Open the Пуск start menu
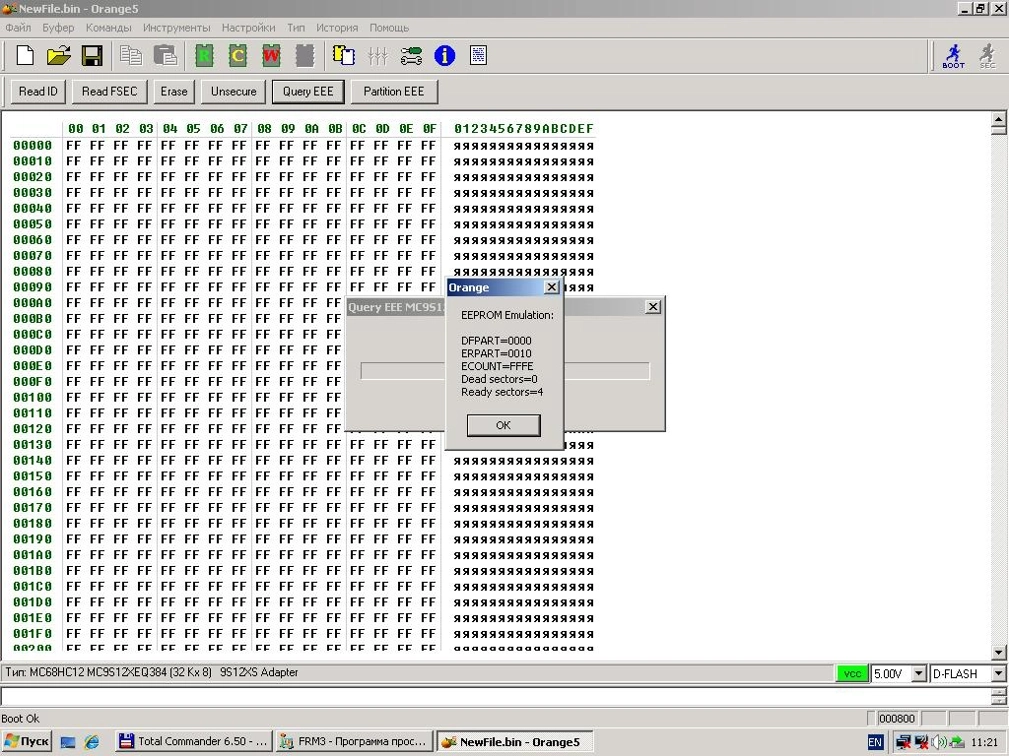 point(26,742)
